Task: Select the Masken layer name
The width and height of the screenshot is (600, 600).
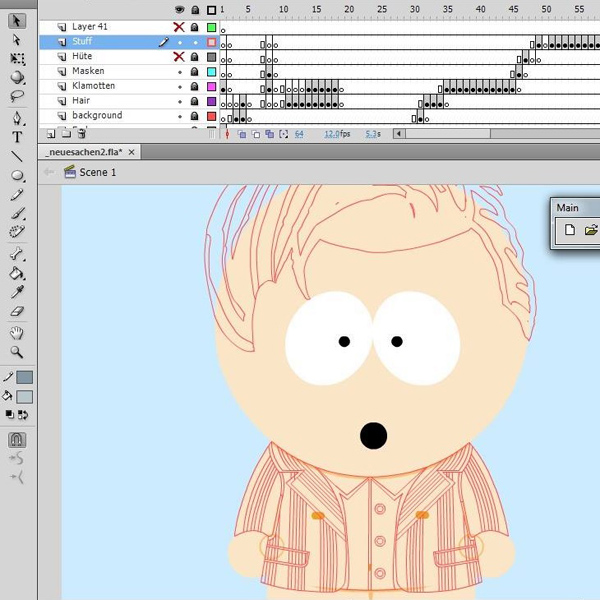Action: pos(88,71)
